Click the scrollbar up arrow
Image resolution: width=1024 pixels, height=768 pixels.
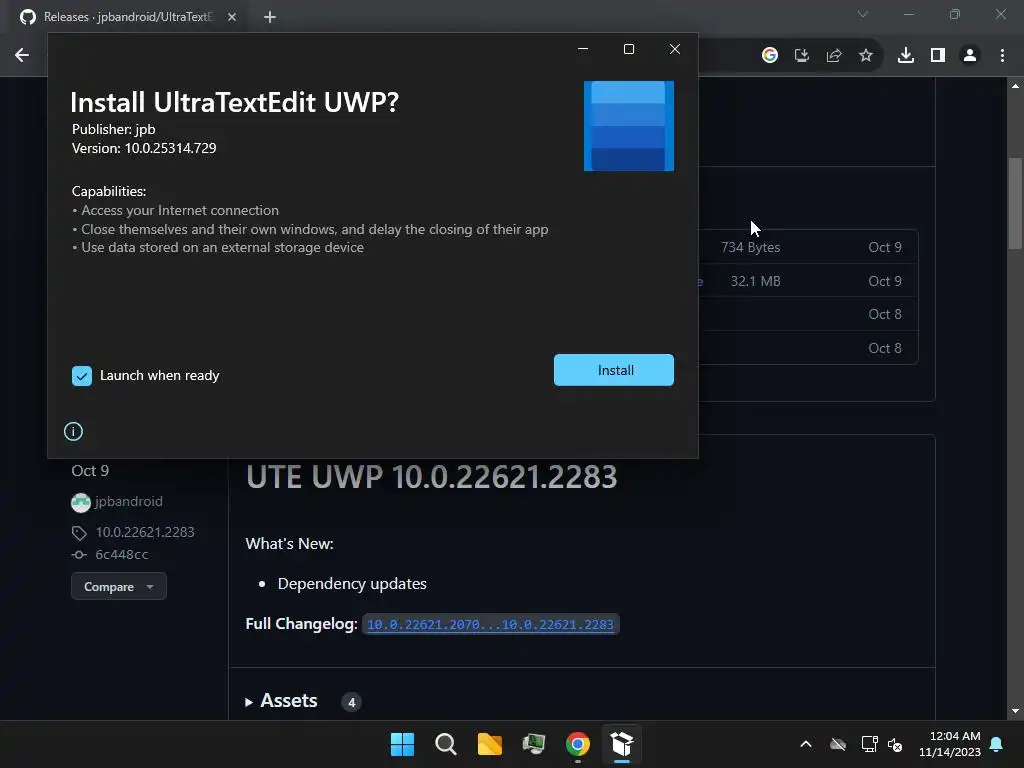1015,86
